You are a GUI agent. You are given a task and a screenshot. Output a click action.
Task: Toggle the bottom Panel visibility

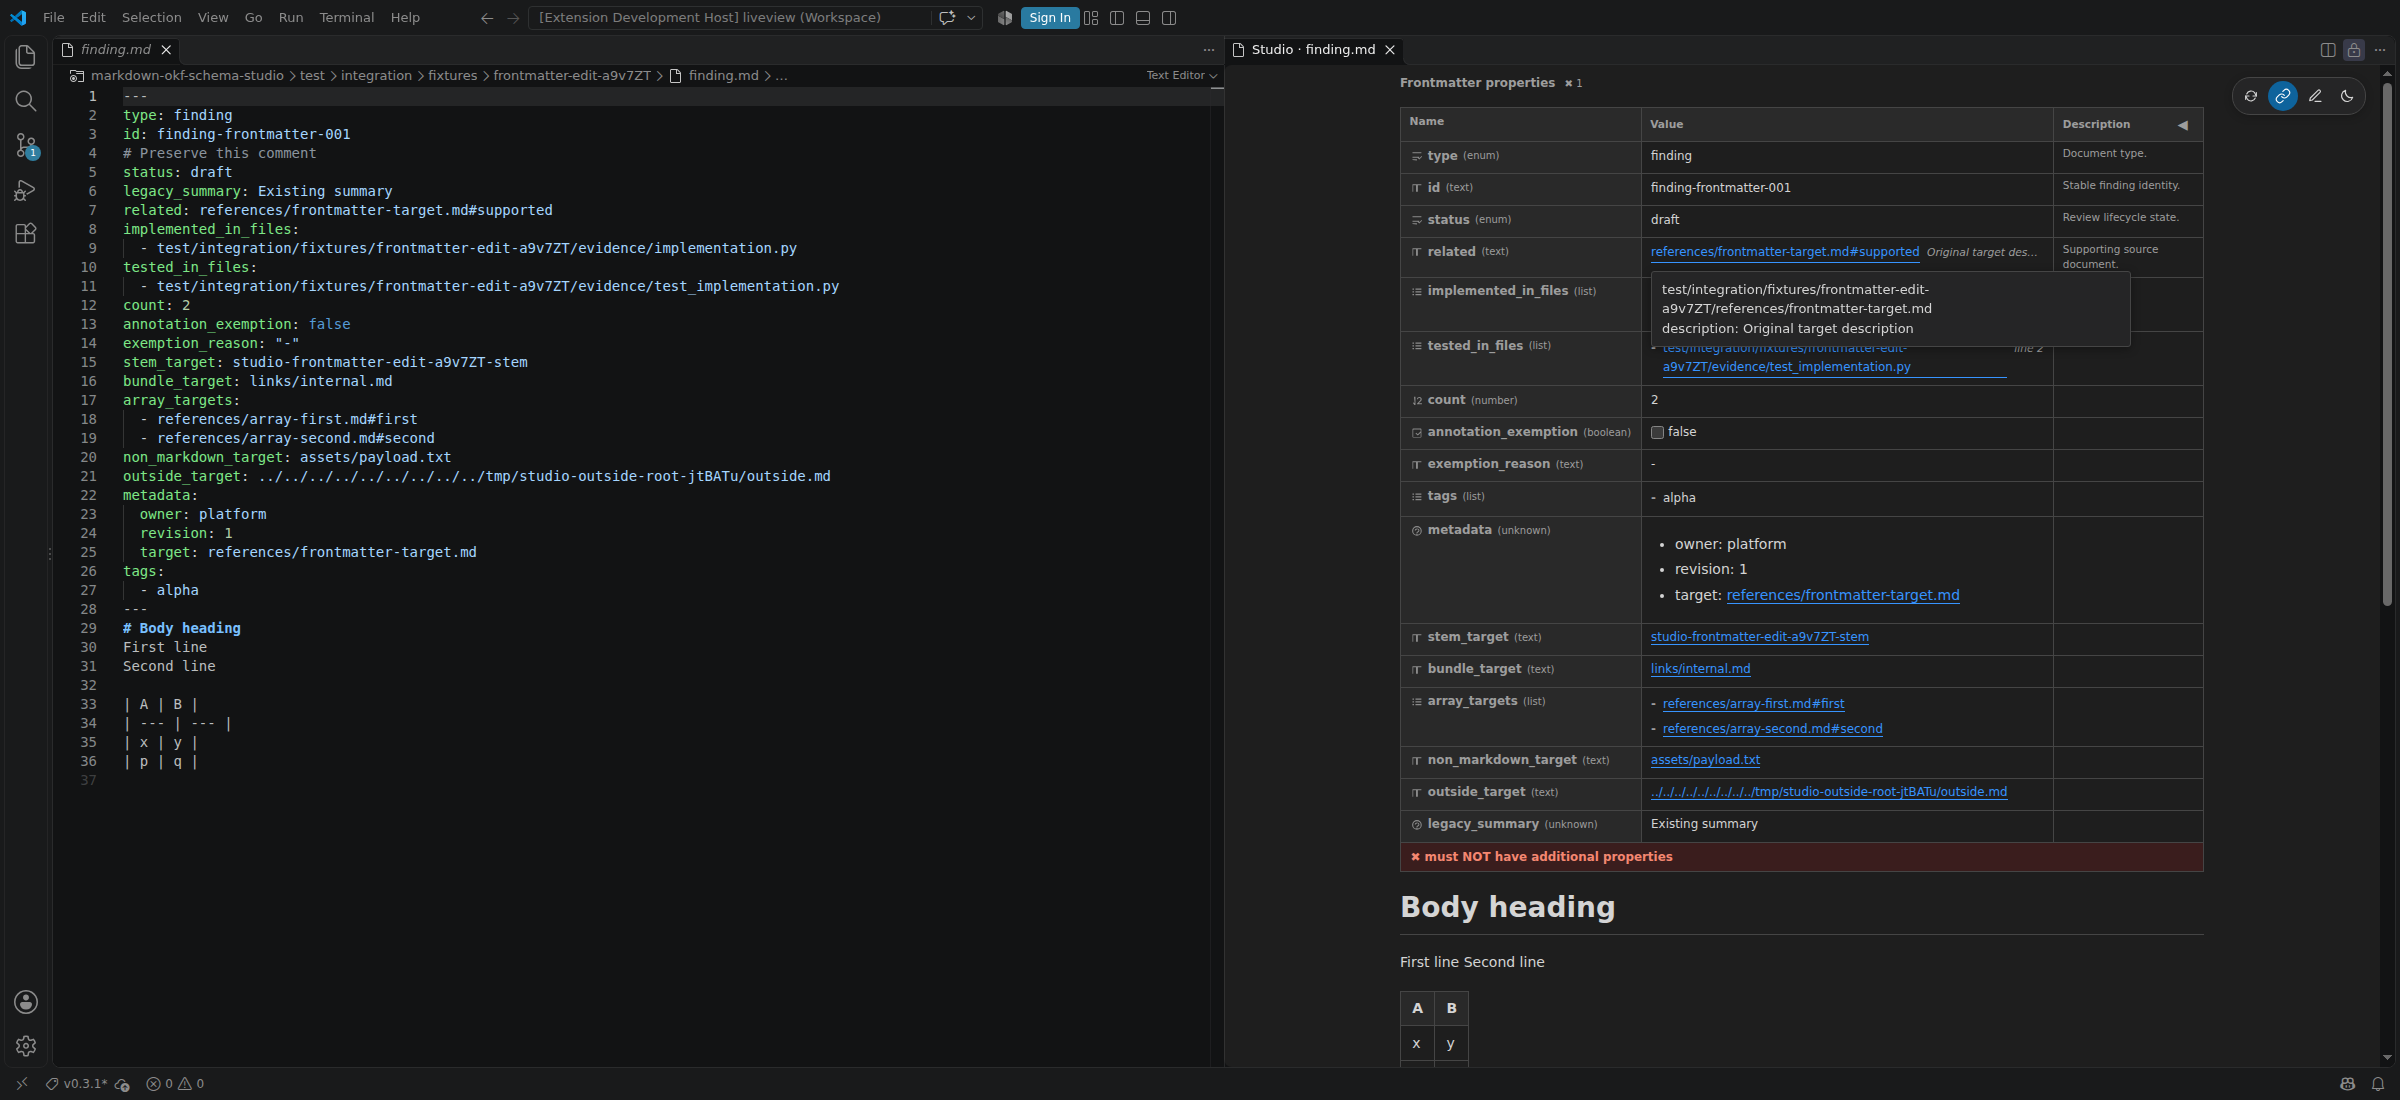pos(1143,18)
